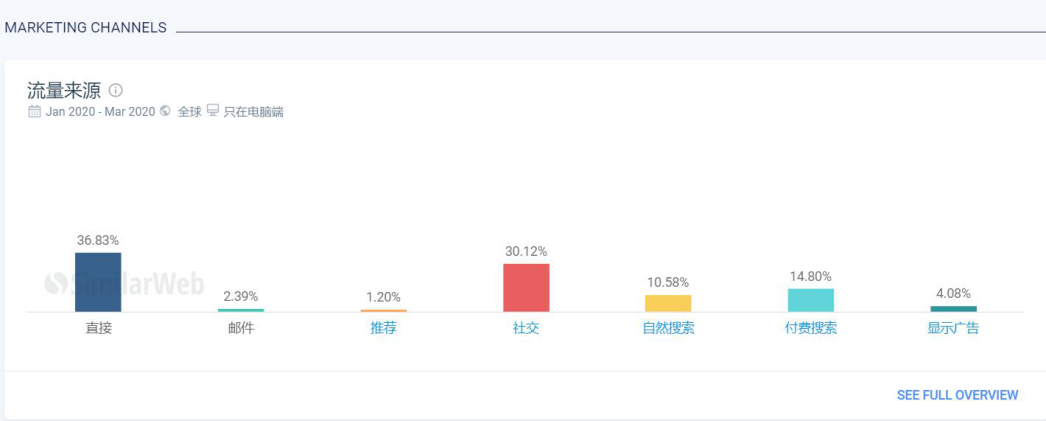Open the SEE FULL OVERVIEW link

pos(957,395)
